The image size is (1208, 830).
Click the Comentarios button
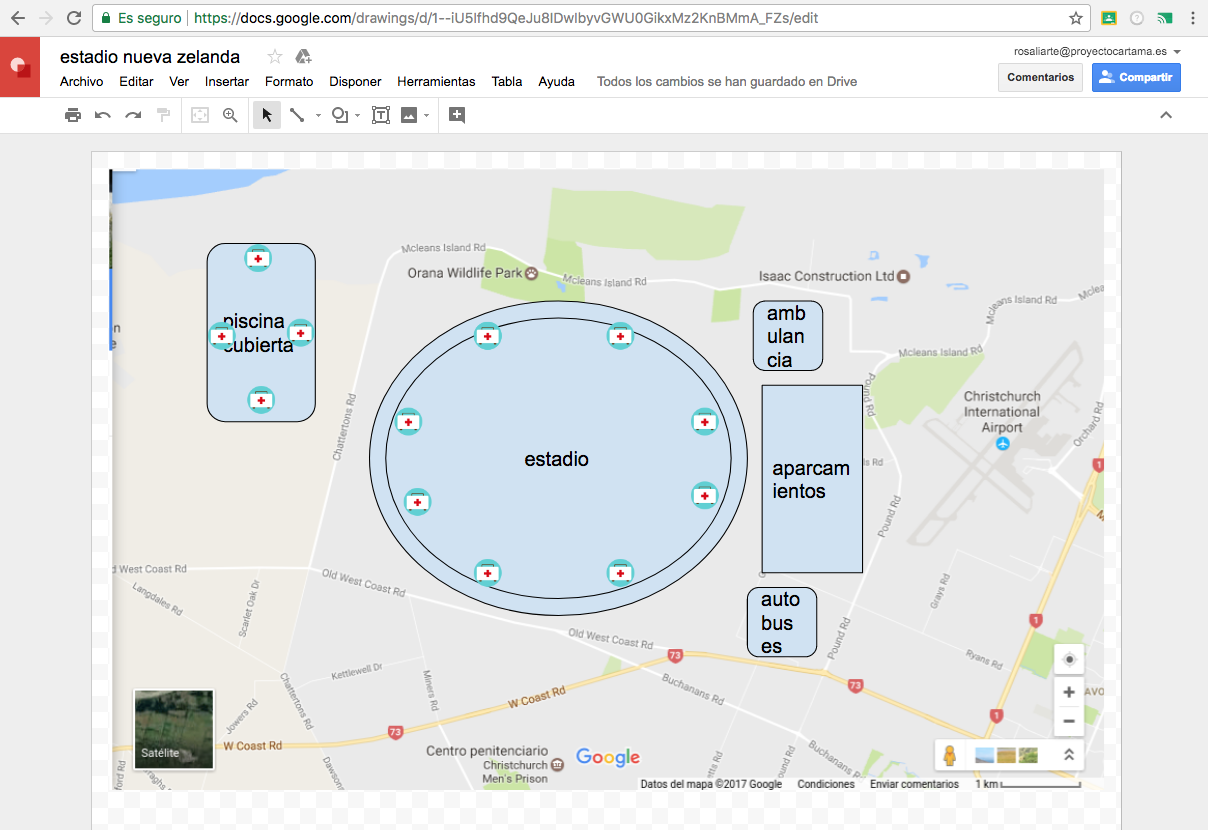pyautogui.click(x=1040, y=77)
